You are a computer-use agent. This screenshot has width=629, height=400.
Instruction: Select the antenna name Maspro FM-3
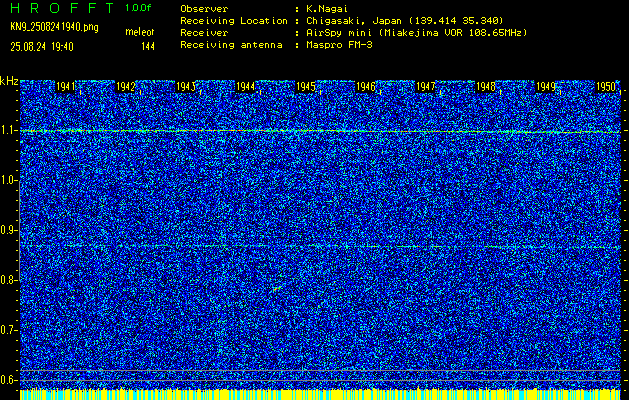tap(339, 45)
